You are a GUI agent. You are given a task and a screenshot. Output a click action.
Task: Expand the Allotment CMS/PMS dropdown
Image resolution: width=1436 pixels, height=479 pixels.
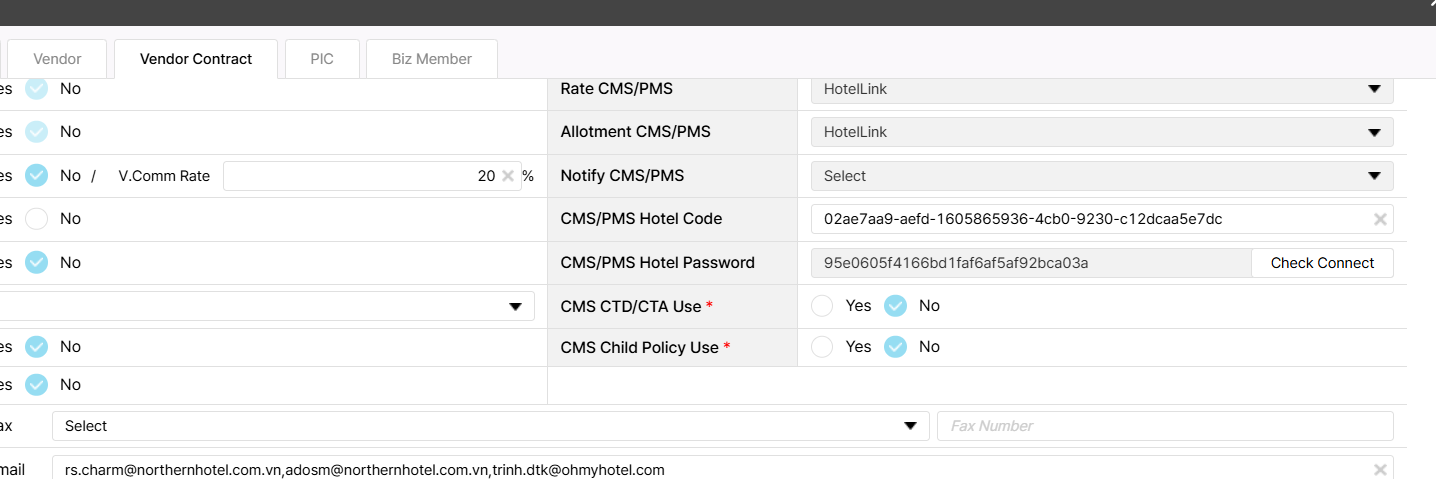pyautogui.click(x=1101, y=132)
